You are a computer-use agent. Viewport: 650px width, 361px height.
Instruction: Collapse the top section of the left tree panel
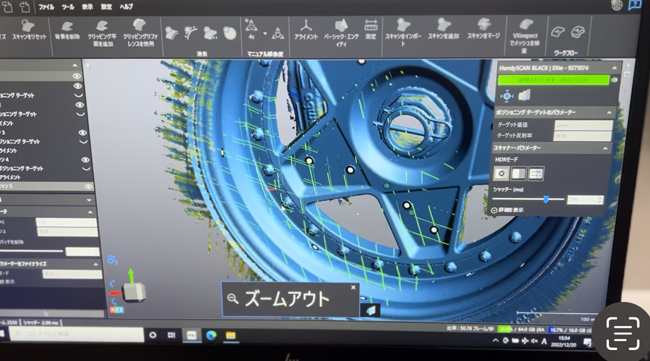click(x=75, y=65)
